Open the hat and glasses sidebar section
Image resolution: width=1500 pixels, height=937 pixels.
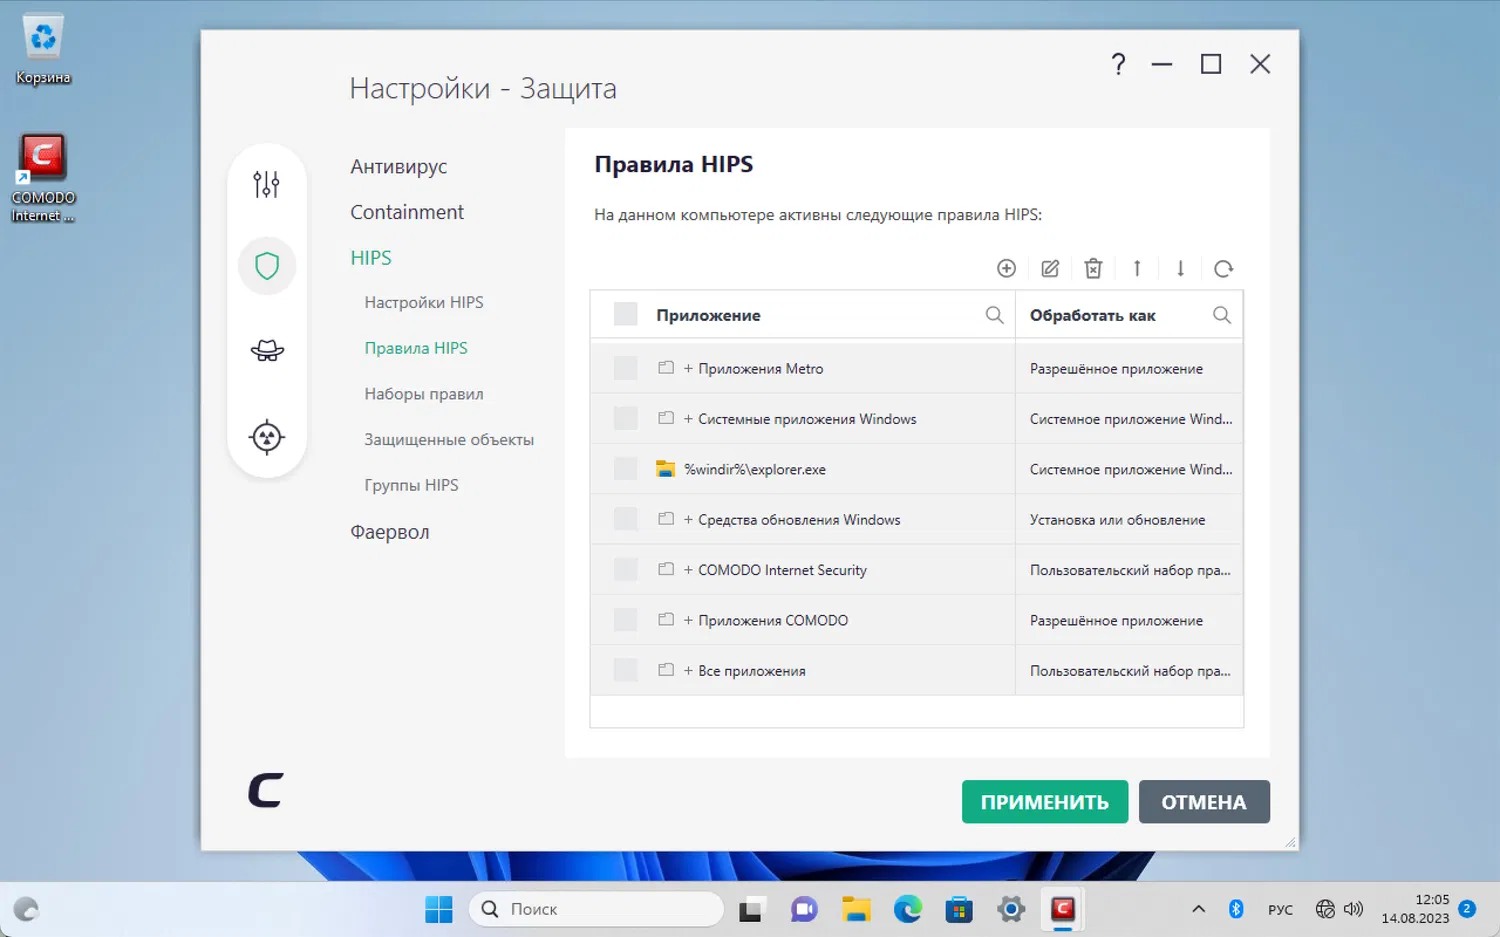click(x=267, y=350)
